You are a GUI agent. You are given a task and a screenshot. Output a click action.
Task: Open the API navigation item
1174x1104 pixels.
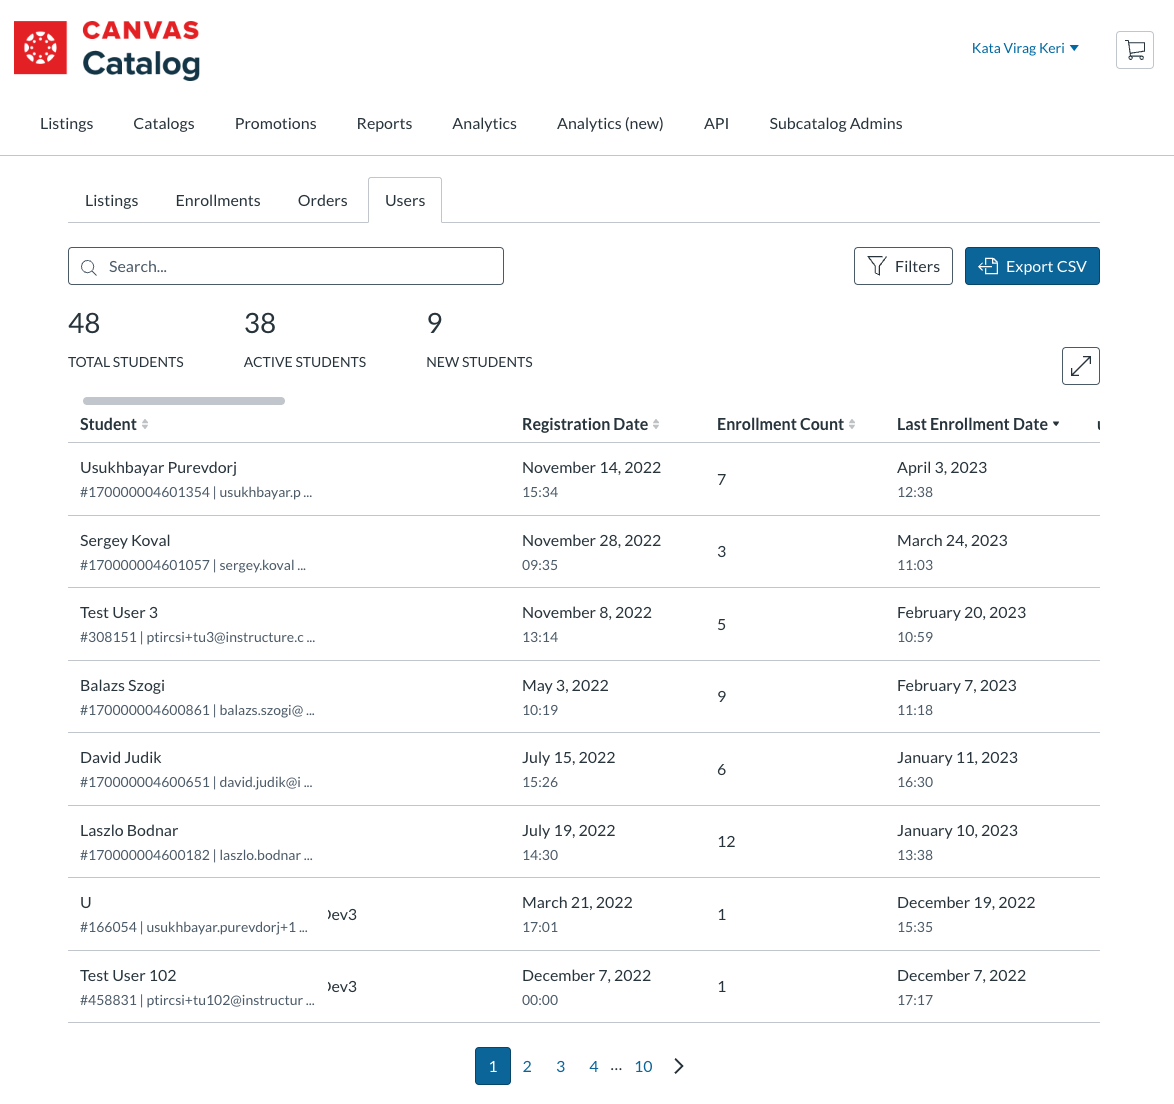pyautogui.click(x=717, y=123)
